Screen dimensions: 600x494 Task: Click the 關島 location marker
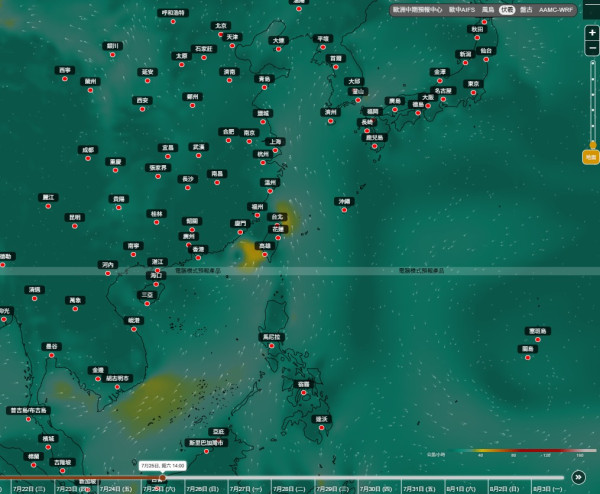pos(528,358)
